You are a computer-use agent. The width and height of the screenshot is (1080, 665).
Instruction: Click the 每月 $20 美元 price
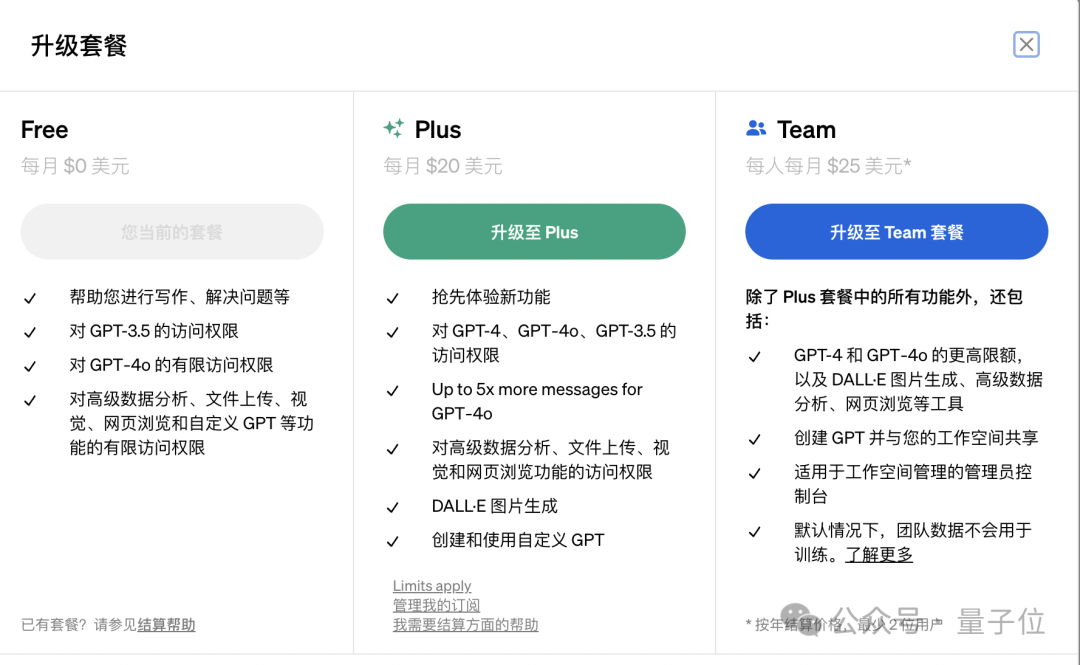tap(443, 166)
